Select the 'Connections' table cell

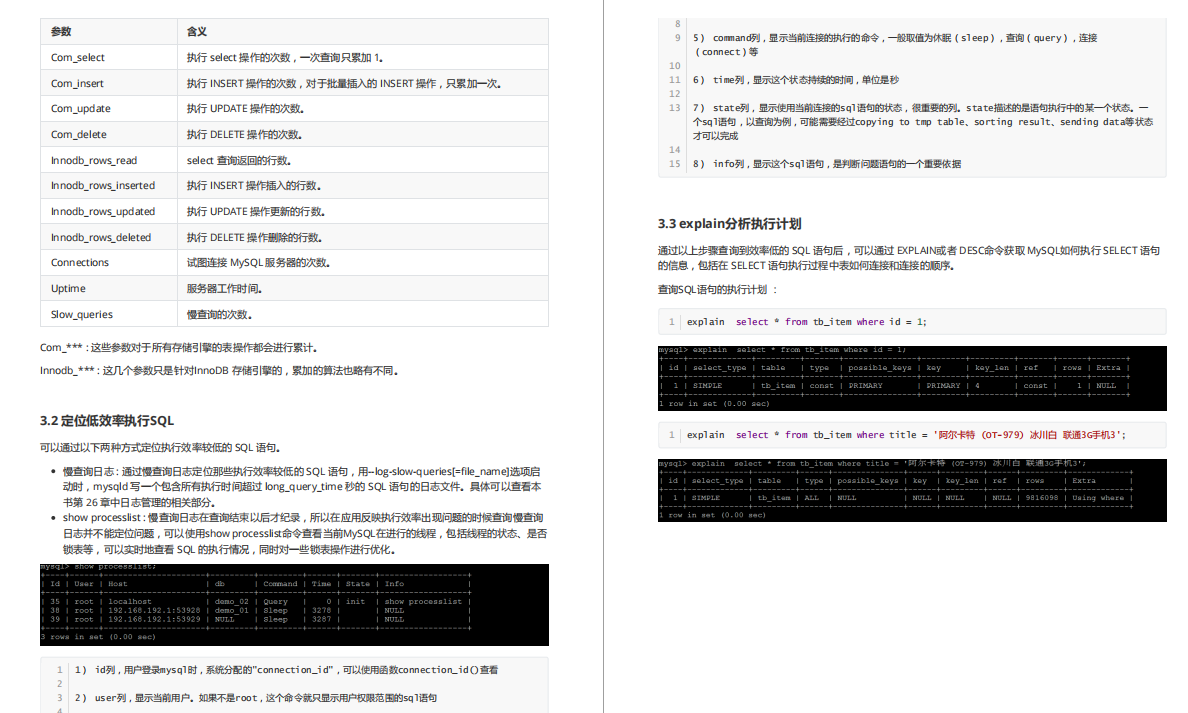tap(108, 262)
